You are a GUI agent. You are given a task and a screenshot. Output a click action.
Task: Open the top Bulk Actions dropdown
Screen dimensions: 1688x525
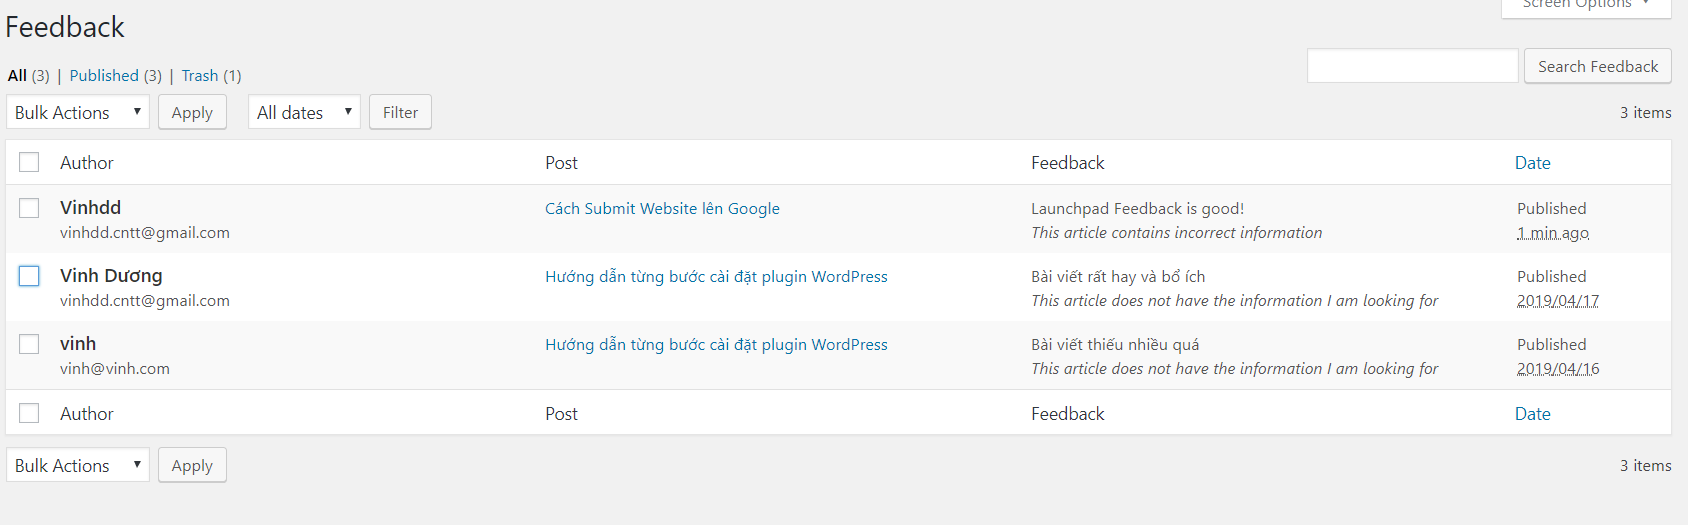point(78,112)
